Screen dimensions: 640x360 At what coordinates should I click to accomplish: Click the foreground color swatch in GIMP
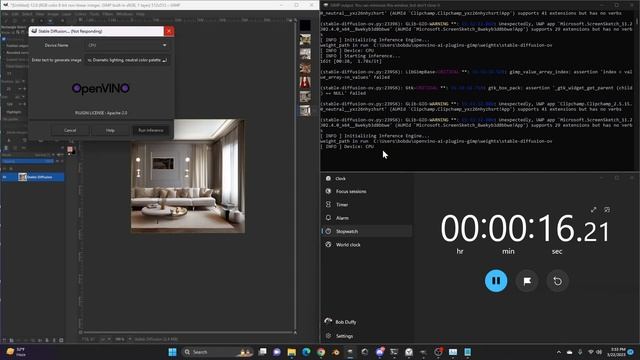[x=69, y=149]
